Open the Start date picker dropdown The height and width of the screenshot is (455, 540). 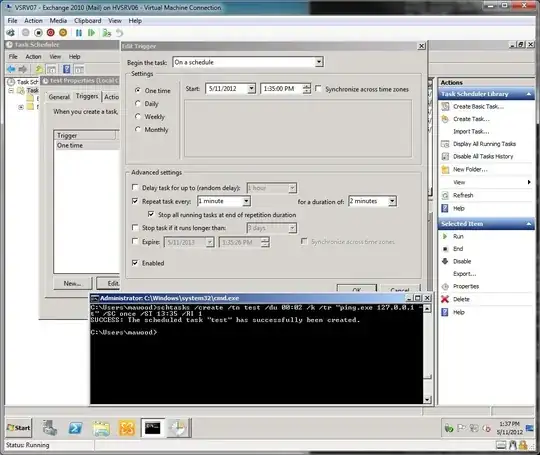pos(251,89)
